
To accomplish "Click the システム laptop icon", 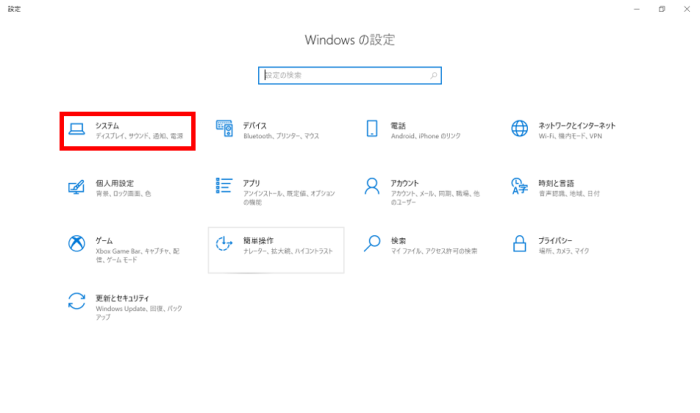I will (76, 129).
